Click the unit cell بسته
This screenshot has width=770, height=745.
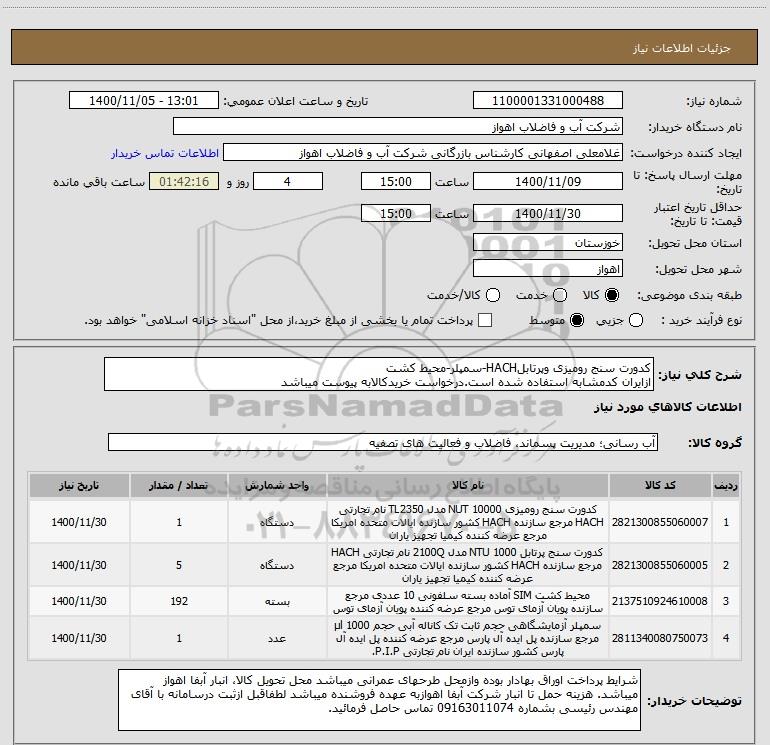coord(277,602)
